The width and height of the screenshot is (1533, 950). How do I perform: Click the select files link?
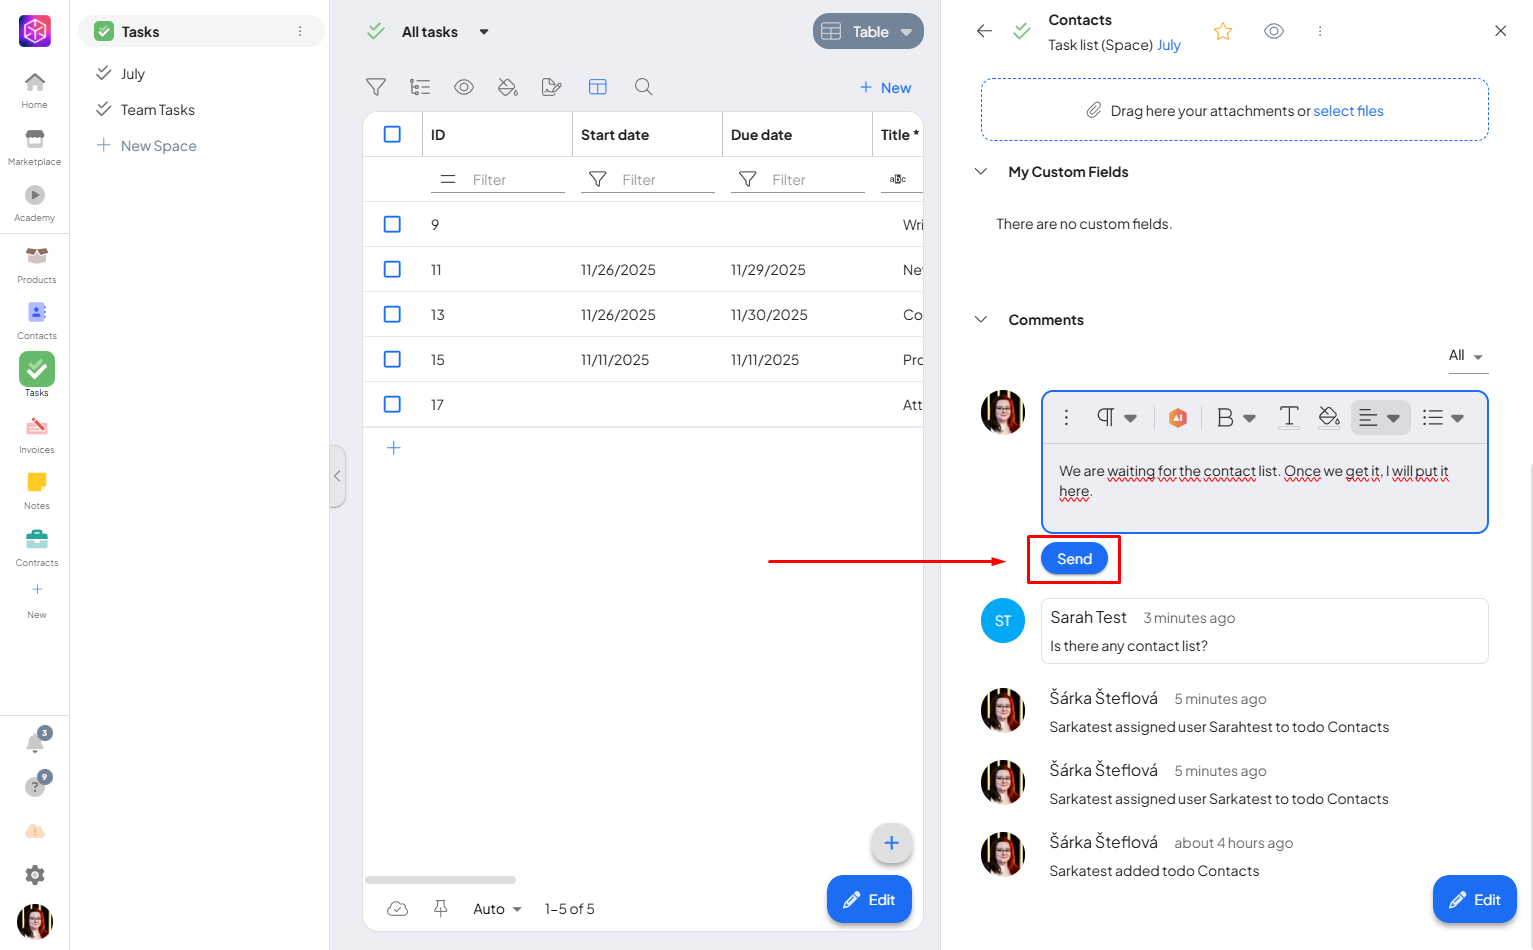coord(1348,111)
